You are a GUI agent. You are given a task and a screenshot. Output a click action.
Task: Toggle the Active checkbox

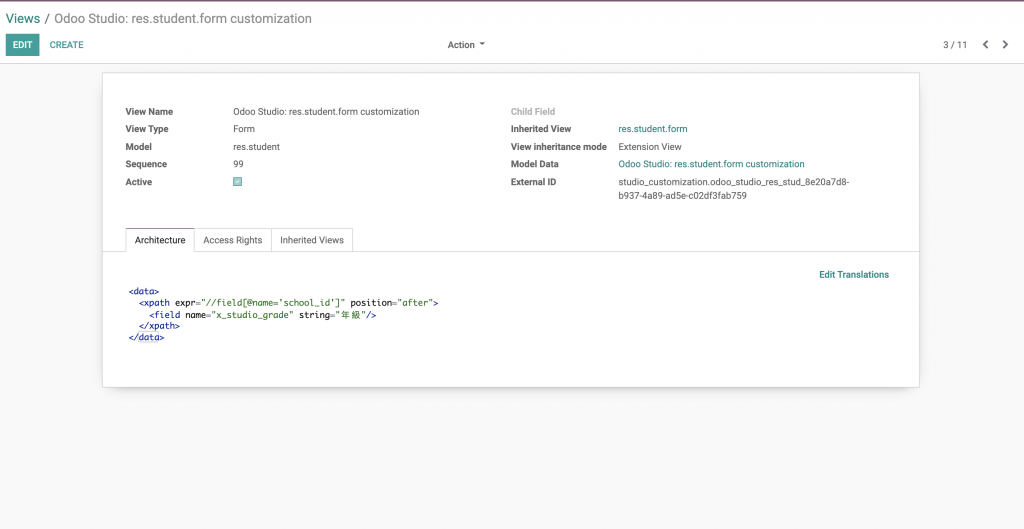click(x=238, y=182)
